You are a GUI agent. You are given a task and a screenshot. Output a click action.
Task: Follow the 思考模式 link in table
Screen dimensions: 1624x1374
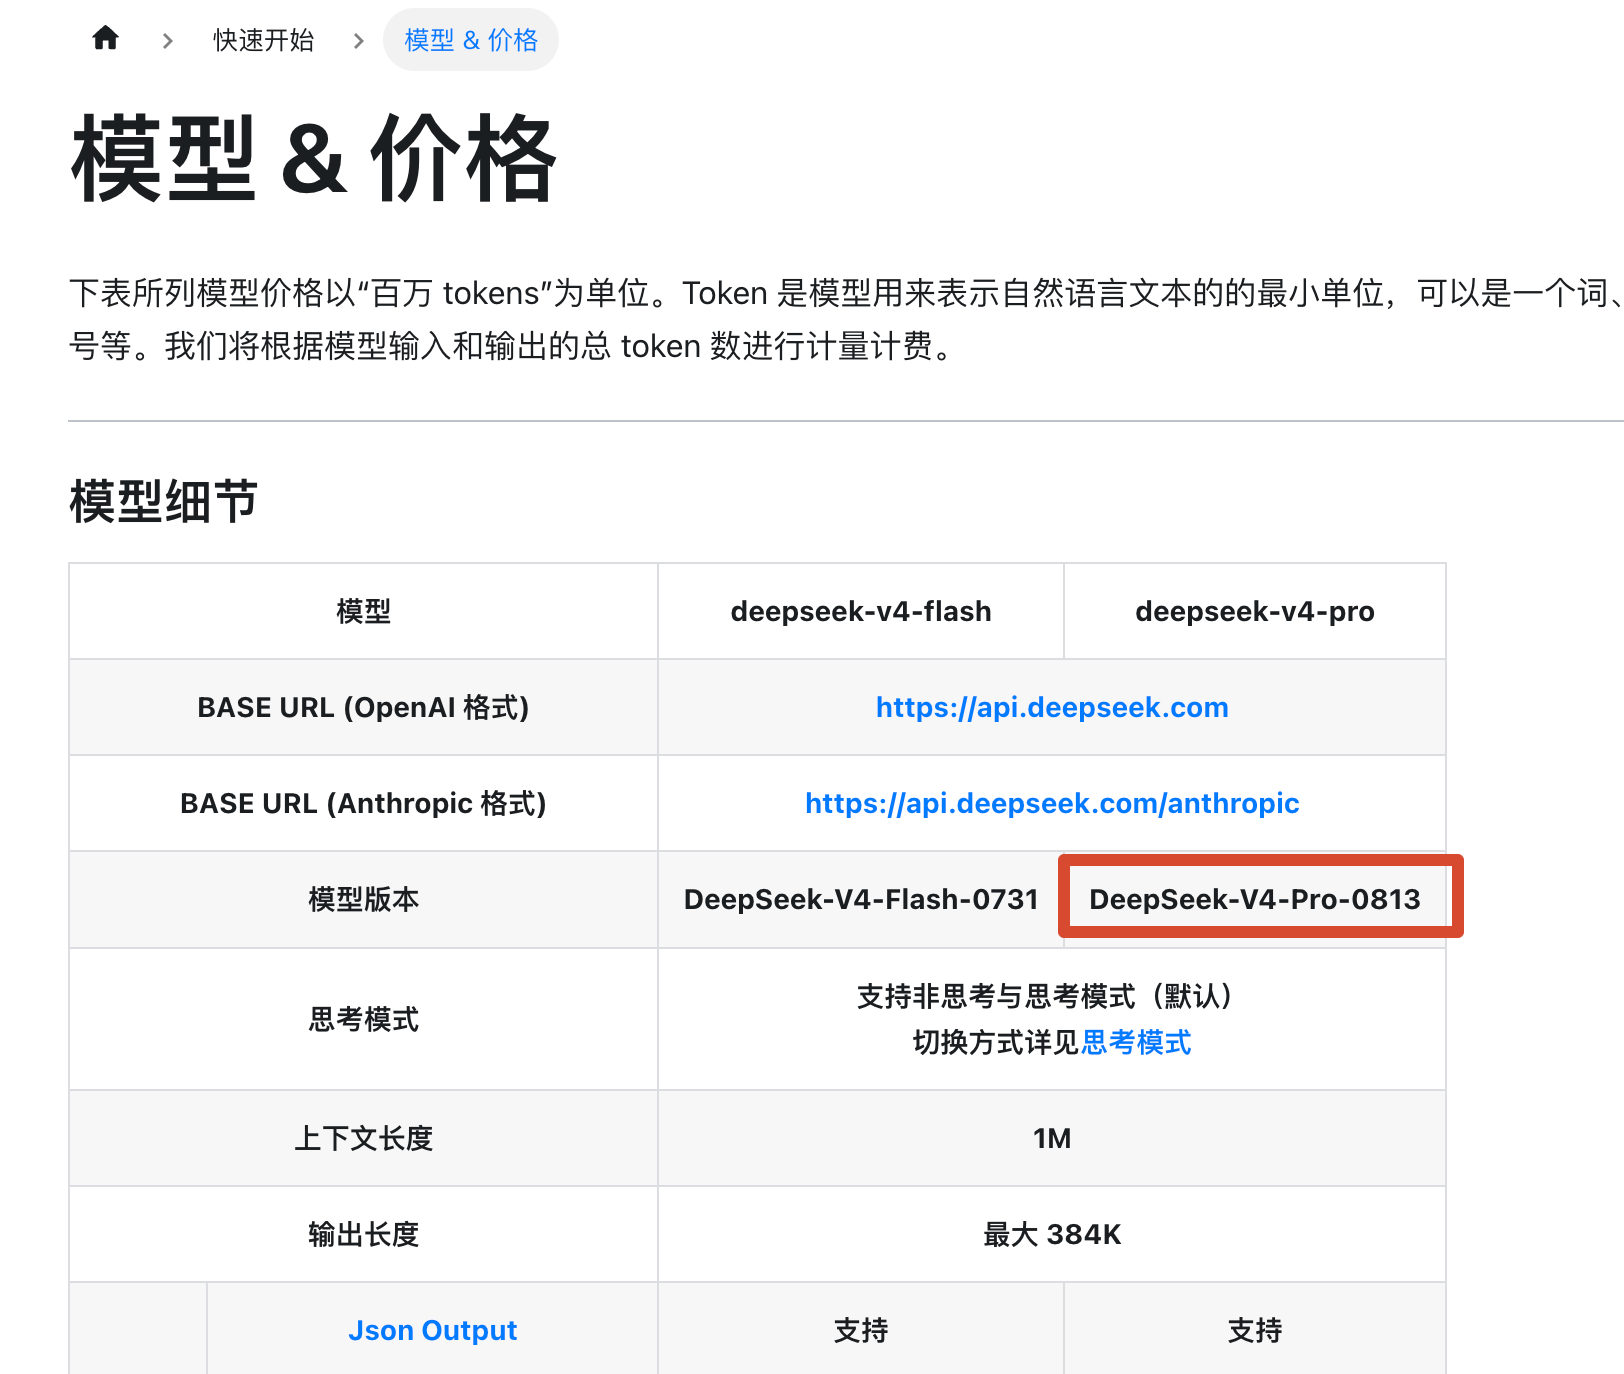click(x=1136, y=1042)
